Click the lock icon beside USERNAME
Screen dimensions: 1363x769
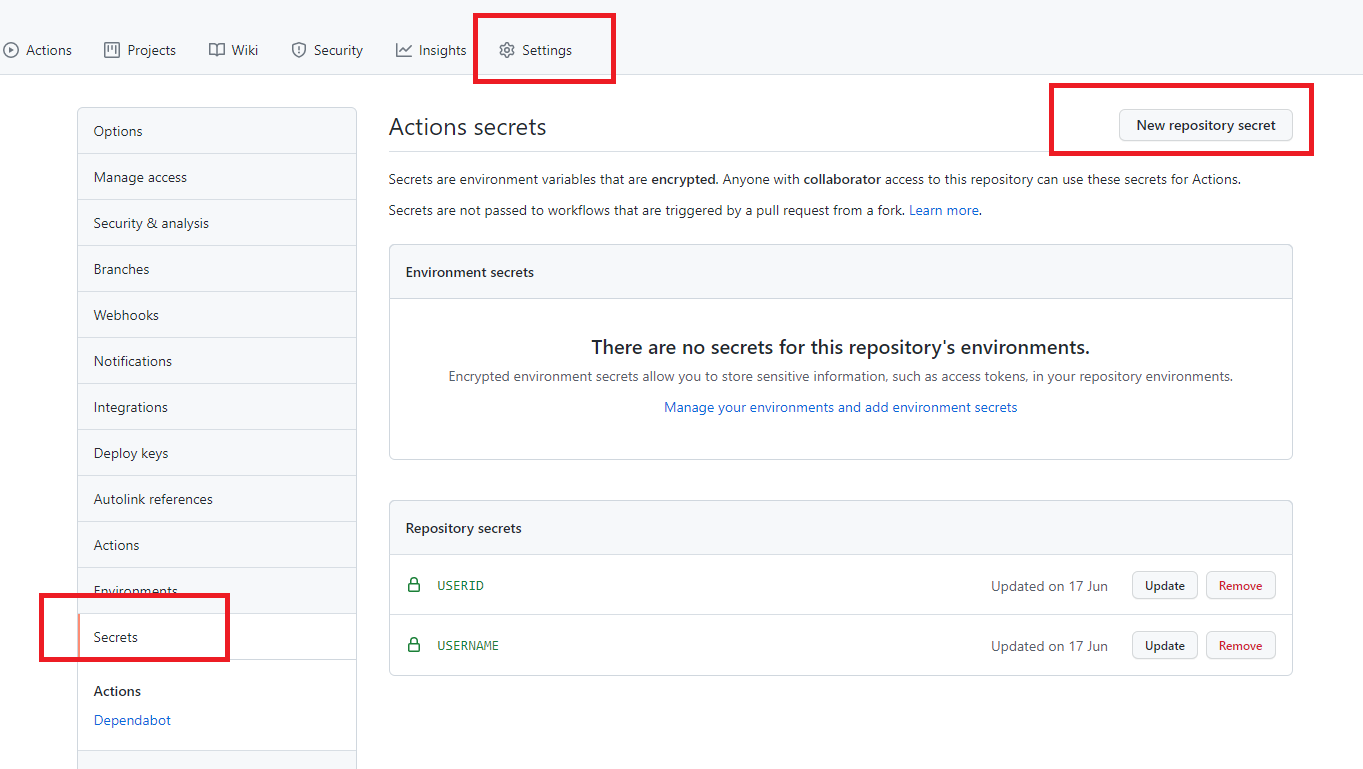(x=414, y=645)
